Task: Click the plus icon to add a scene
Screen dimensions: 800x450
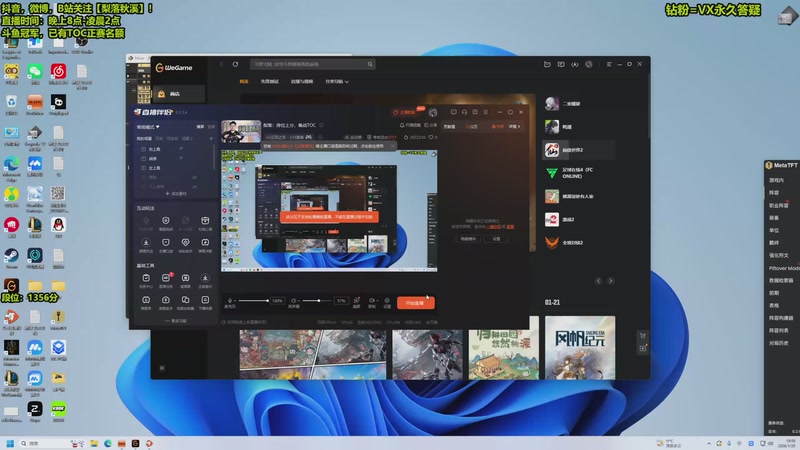Action: (x=211, y=138)
